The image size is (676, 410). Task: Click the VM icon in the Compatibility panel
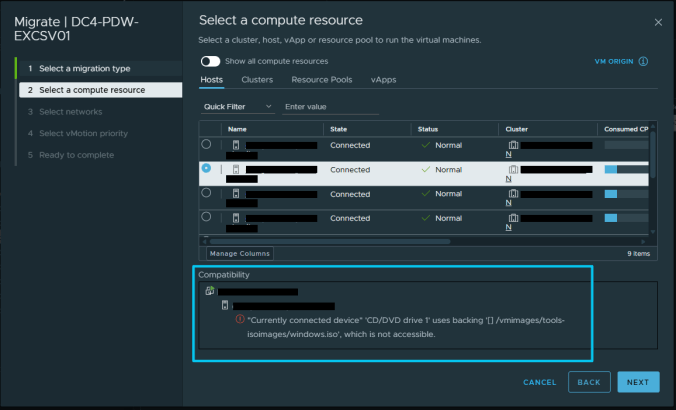coord(210,292)
